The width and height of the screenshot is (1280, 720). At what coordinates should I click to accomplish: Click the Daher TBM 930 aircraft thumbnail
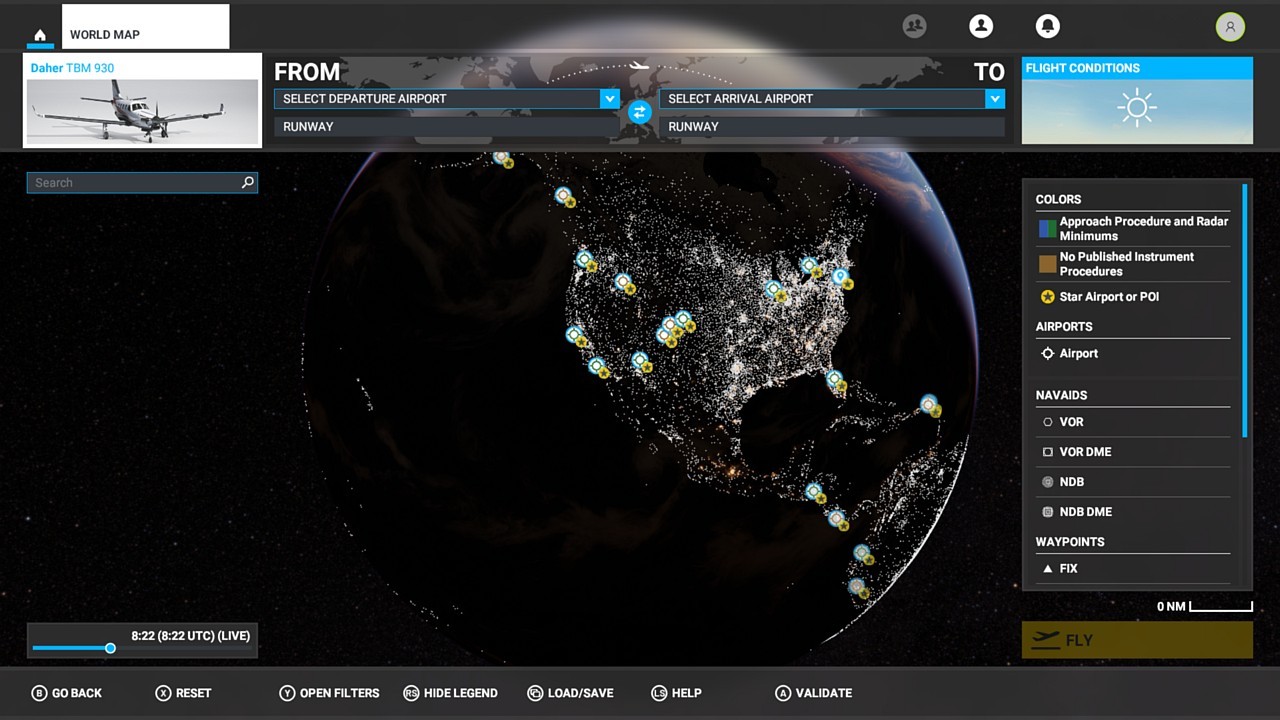[142, 111]
